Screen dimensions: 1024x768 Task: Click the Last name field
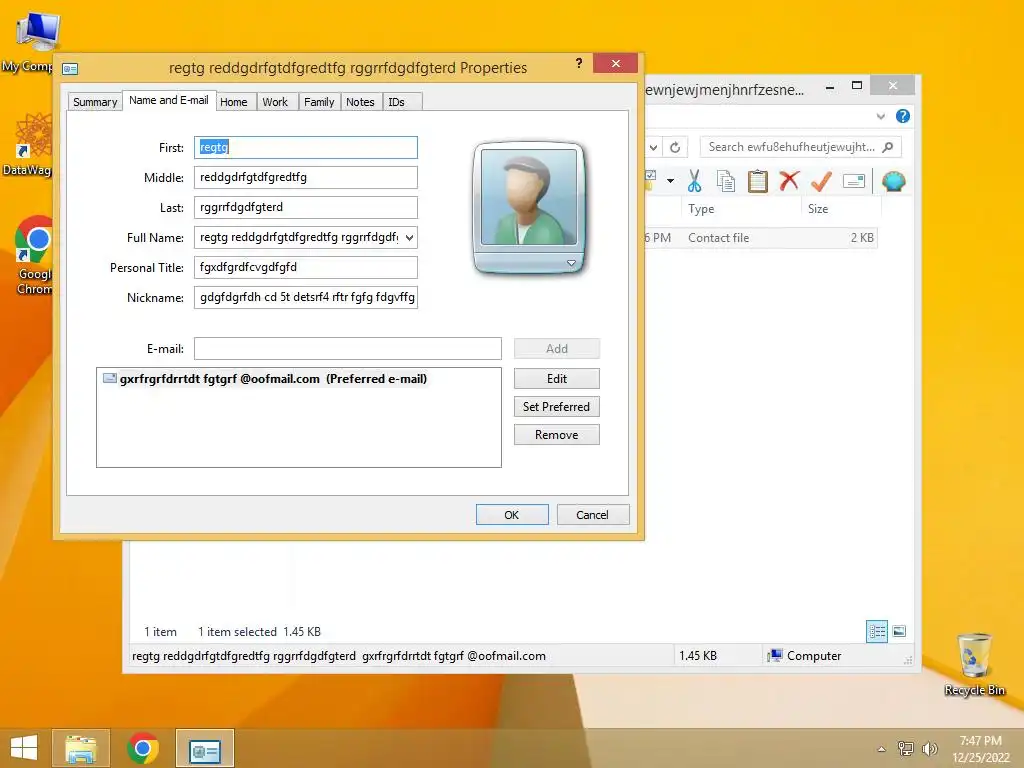[x=306, y=208]
